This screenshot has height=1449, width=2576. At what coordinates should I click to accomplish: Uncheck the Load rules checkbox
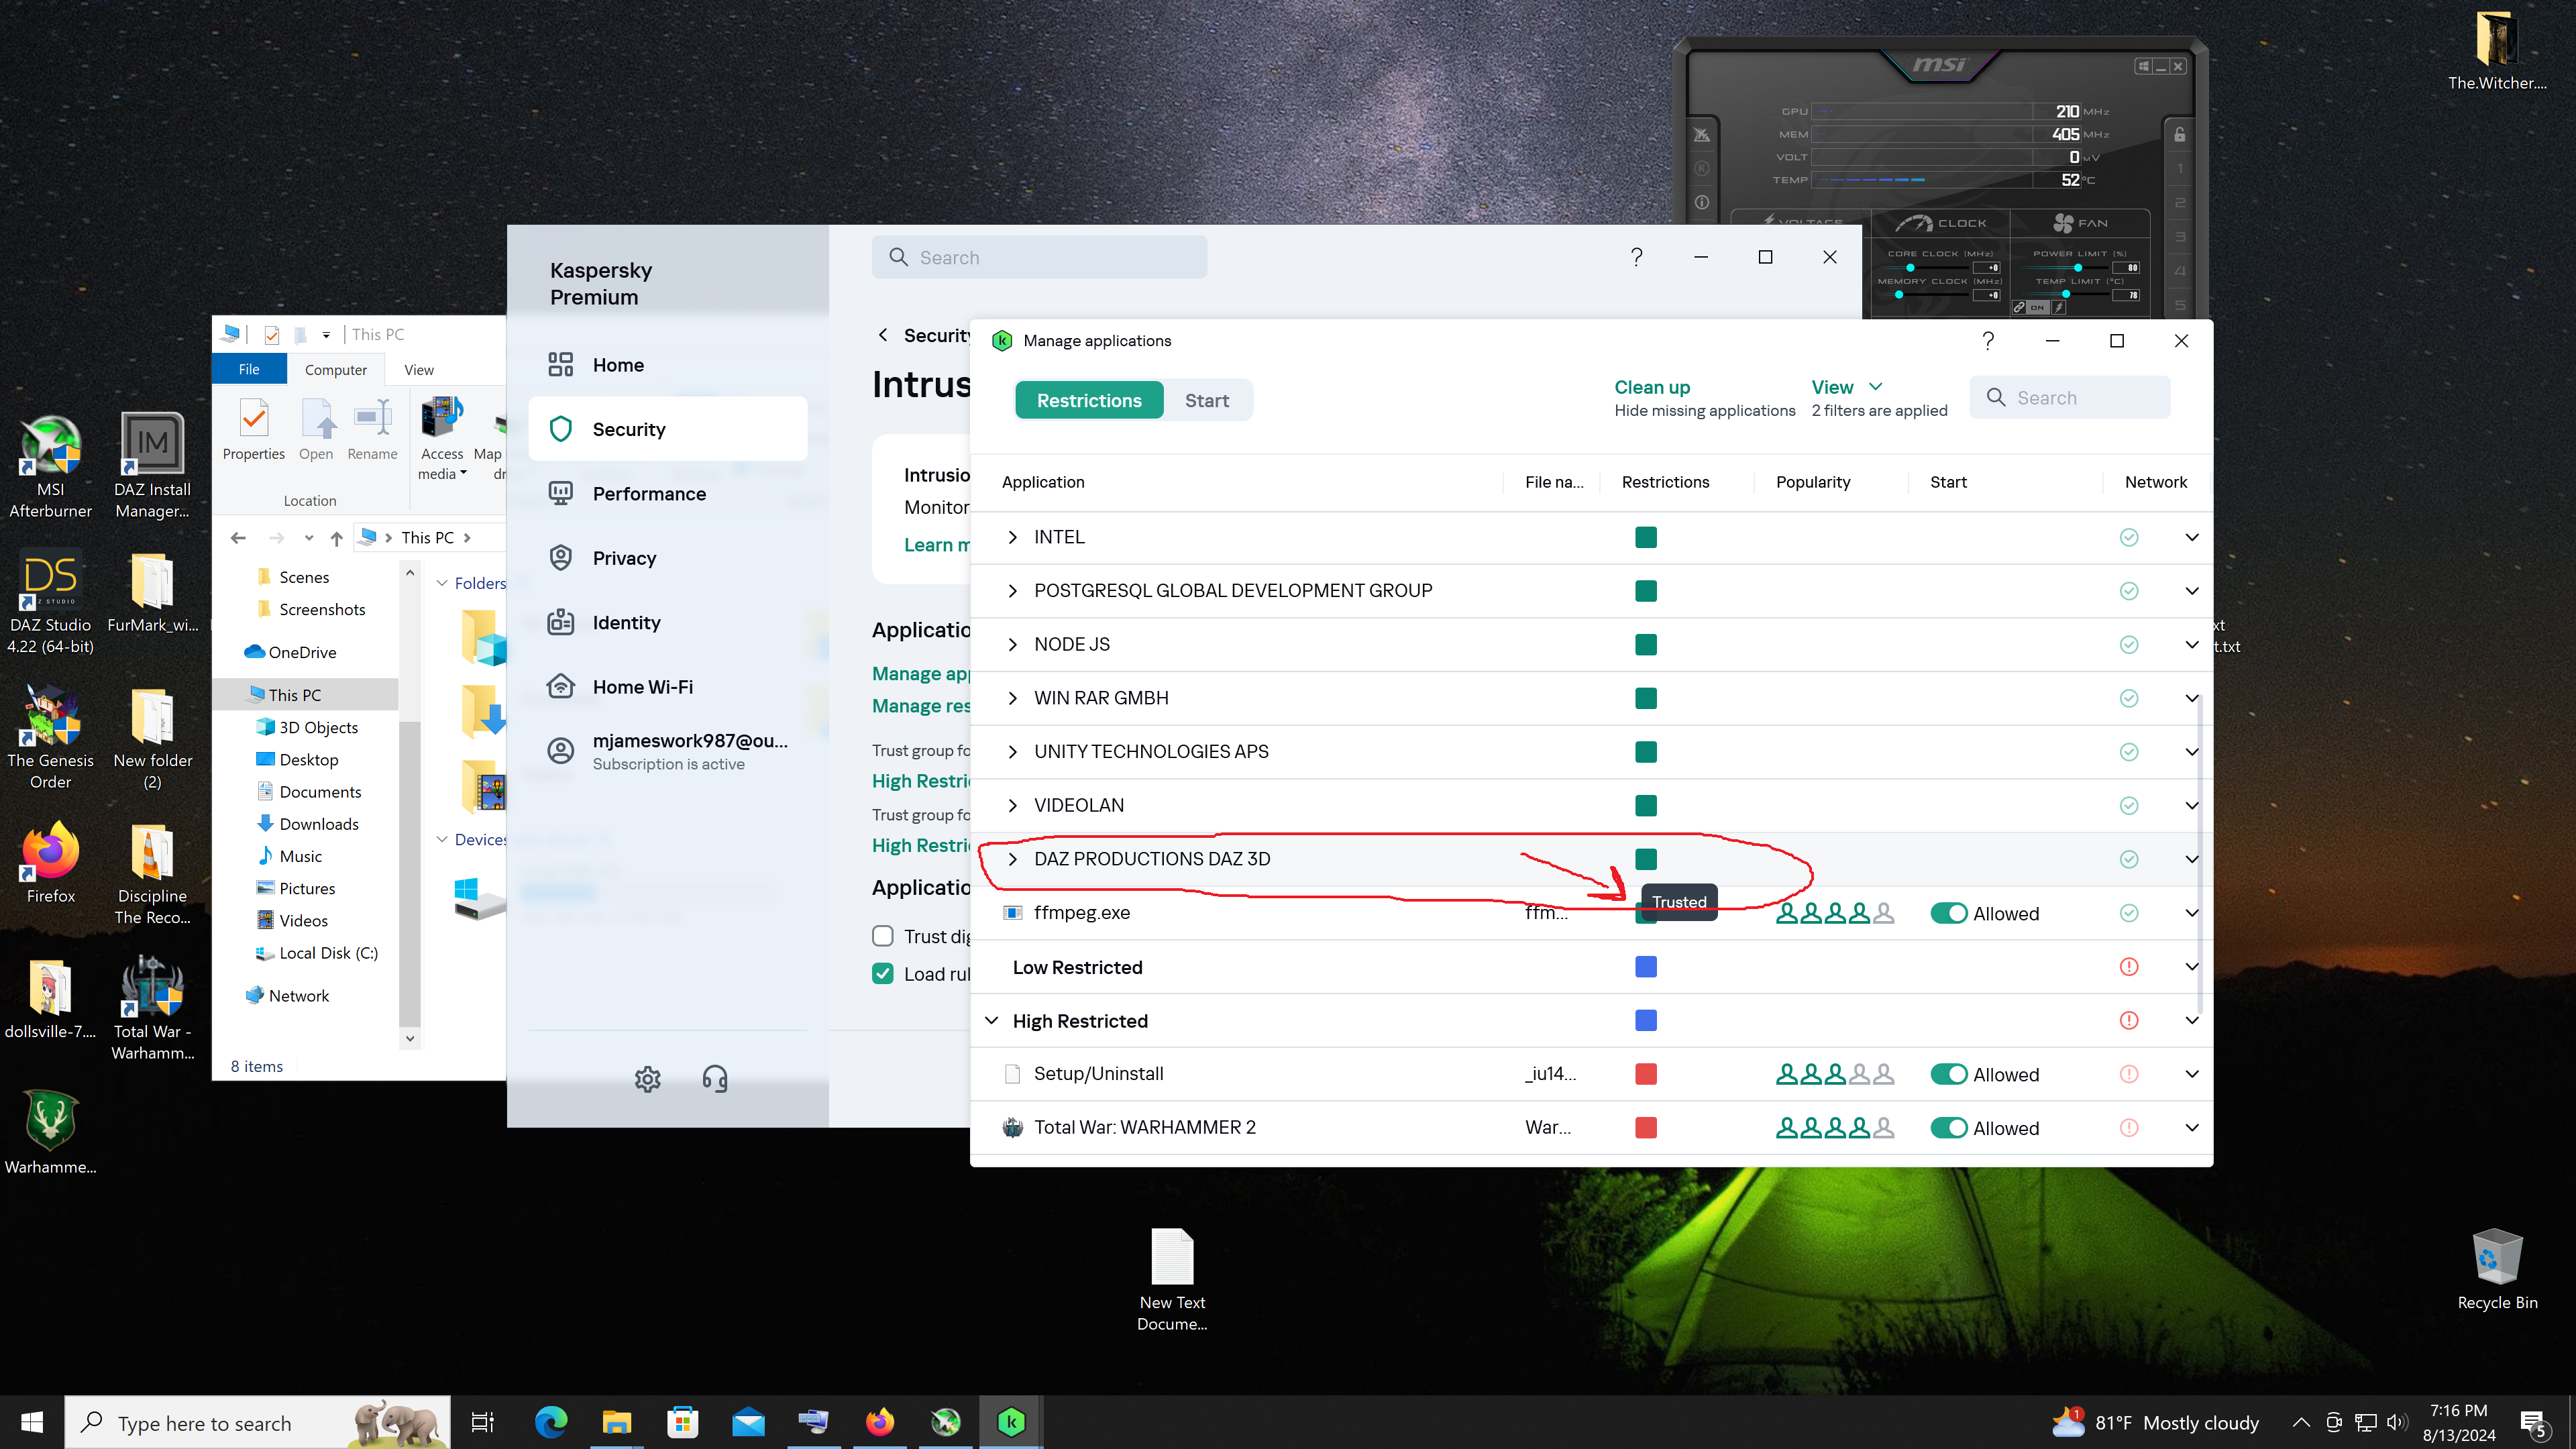(x=882, y=973)
